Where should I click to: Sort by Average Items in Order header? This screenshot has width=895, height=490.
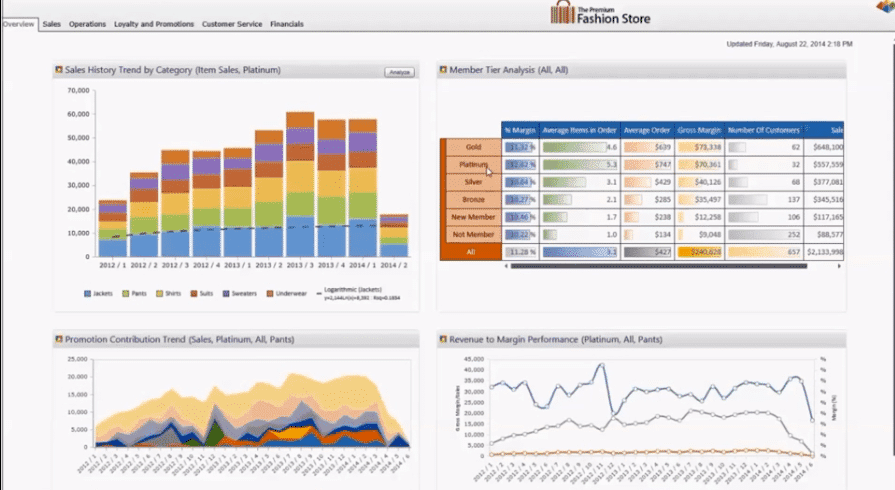click(579, 130)
